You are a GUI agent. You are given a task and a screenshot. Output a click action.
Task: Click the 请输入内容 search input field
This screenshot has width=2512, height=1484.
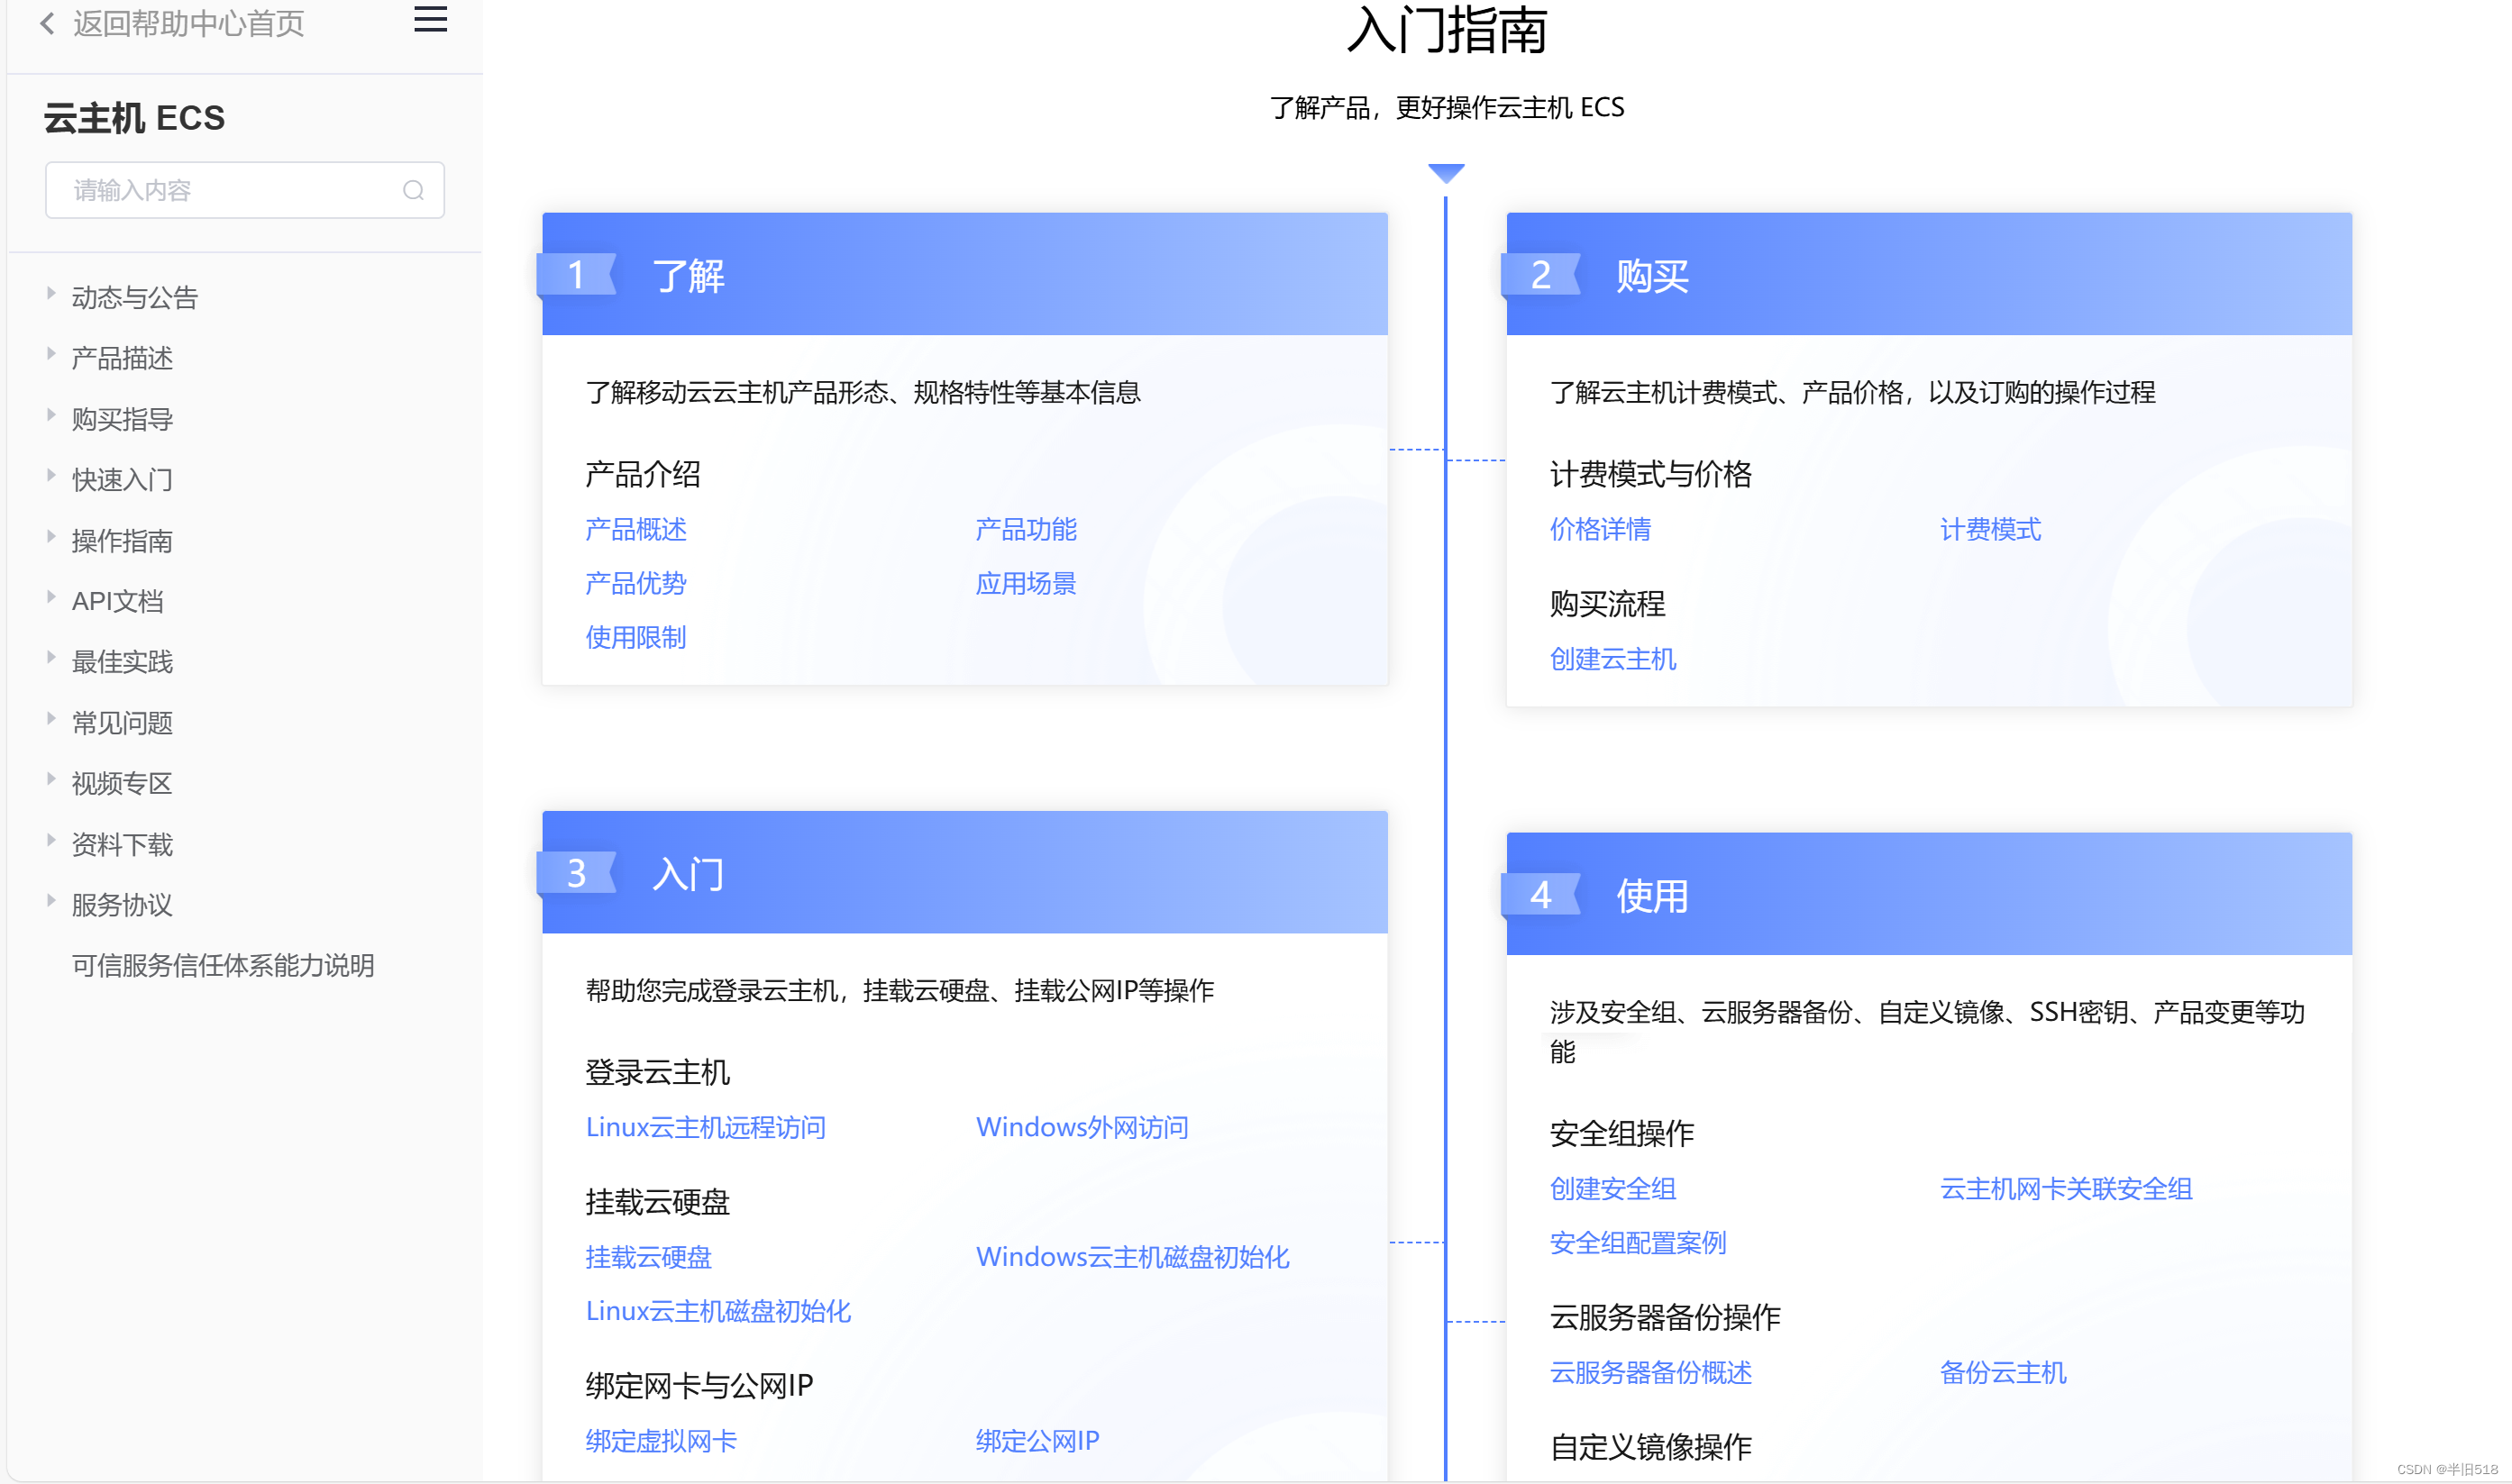click(x=230, y=190)
